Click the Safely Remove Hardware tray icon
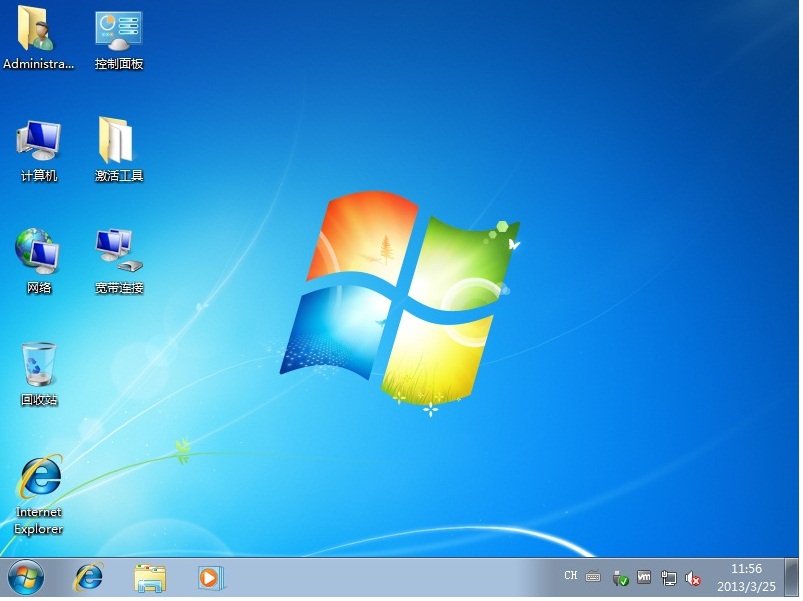The image size is (803, 601). tap(620, 578)
